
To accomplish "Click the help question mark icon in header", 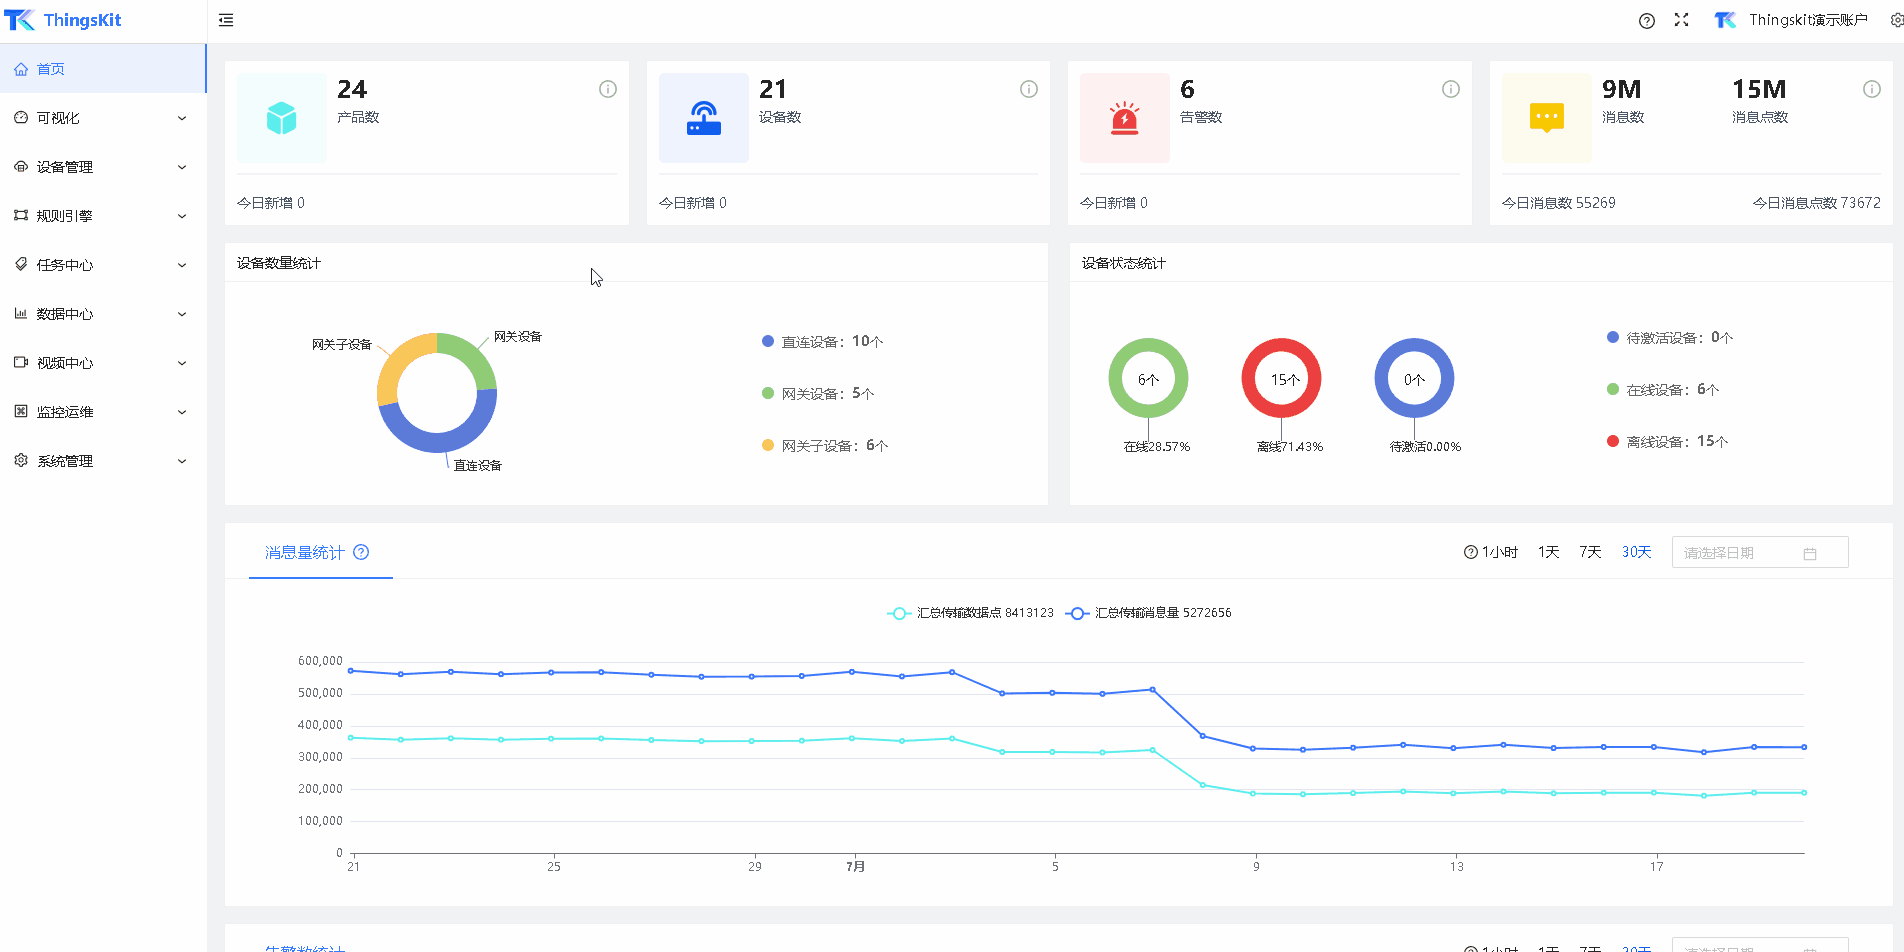I will pos(1646,21).
